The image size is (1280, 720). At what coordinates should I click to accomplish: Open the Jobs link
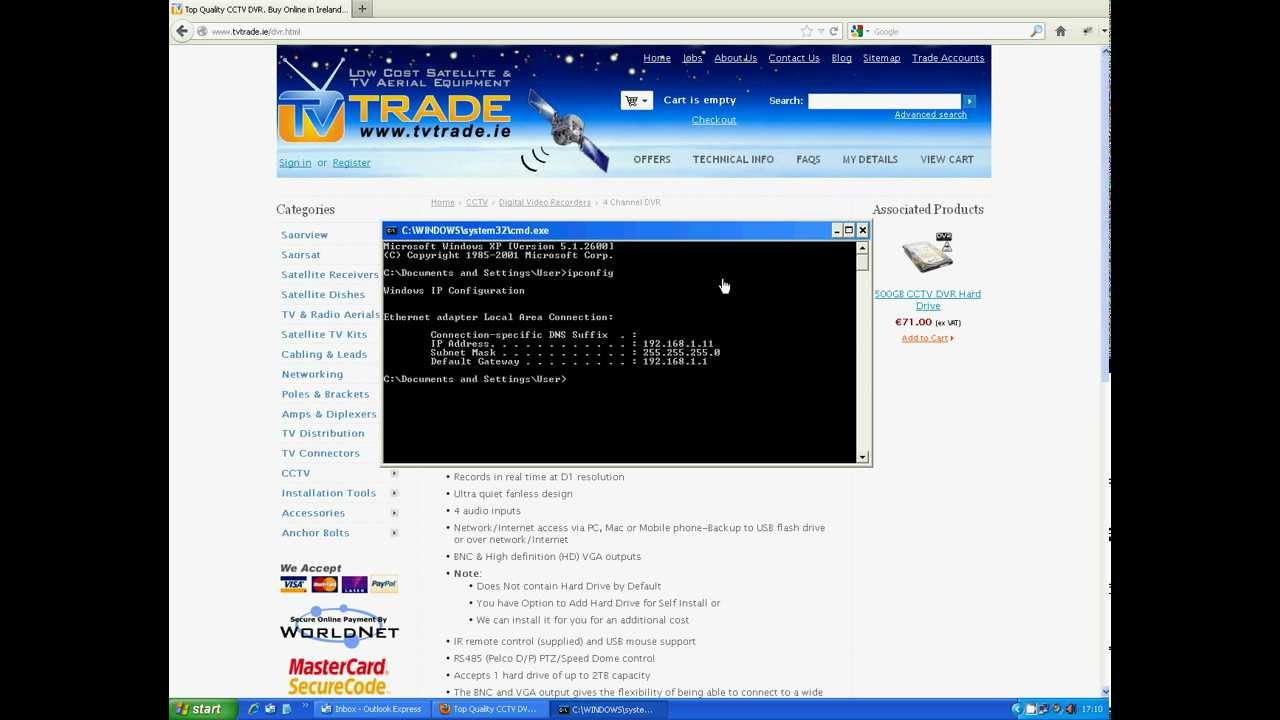(x=692, y=58)
